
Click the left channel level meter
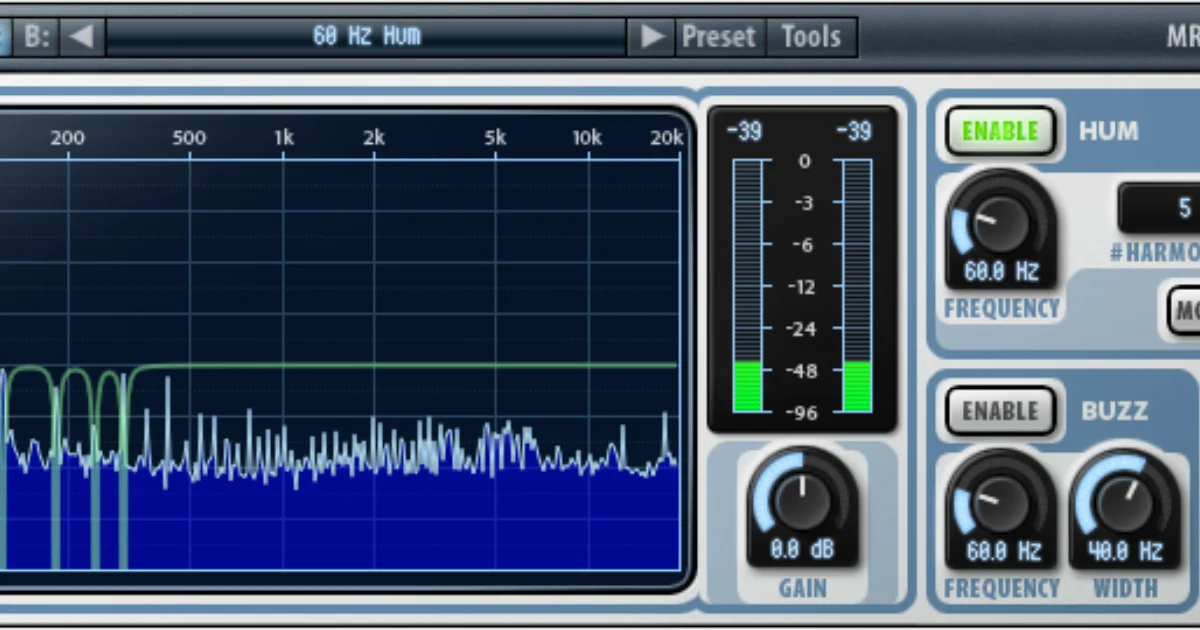pos(747,285)
